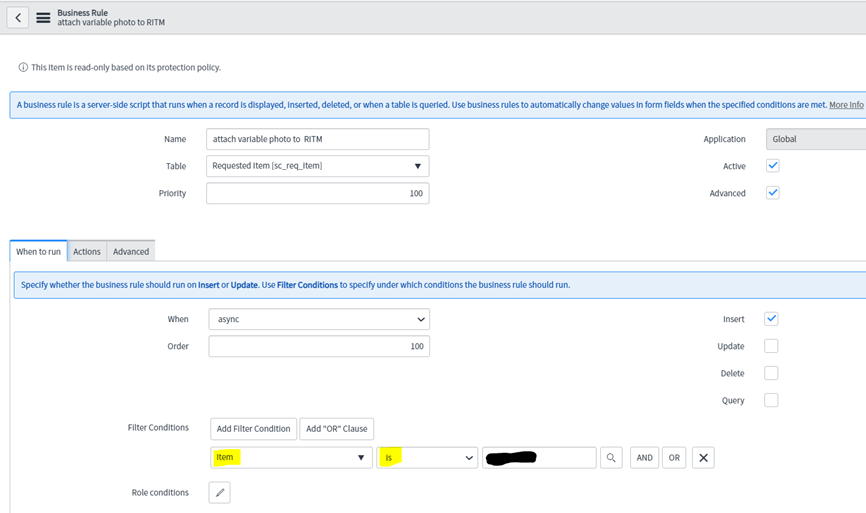Click the Name input field
866x513 pixels.
(x=318, y=139)
